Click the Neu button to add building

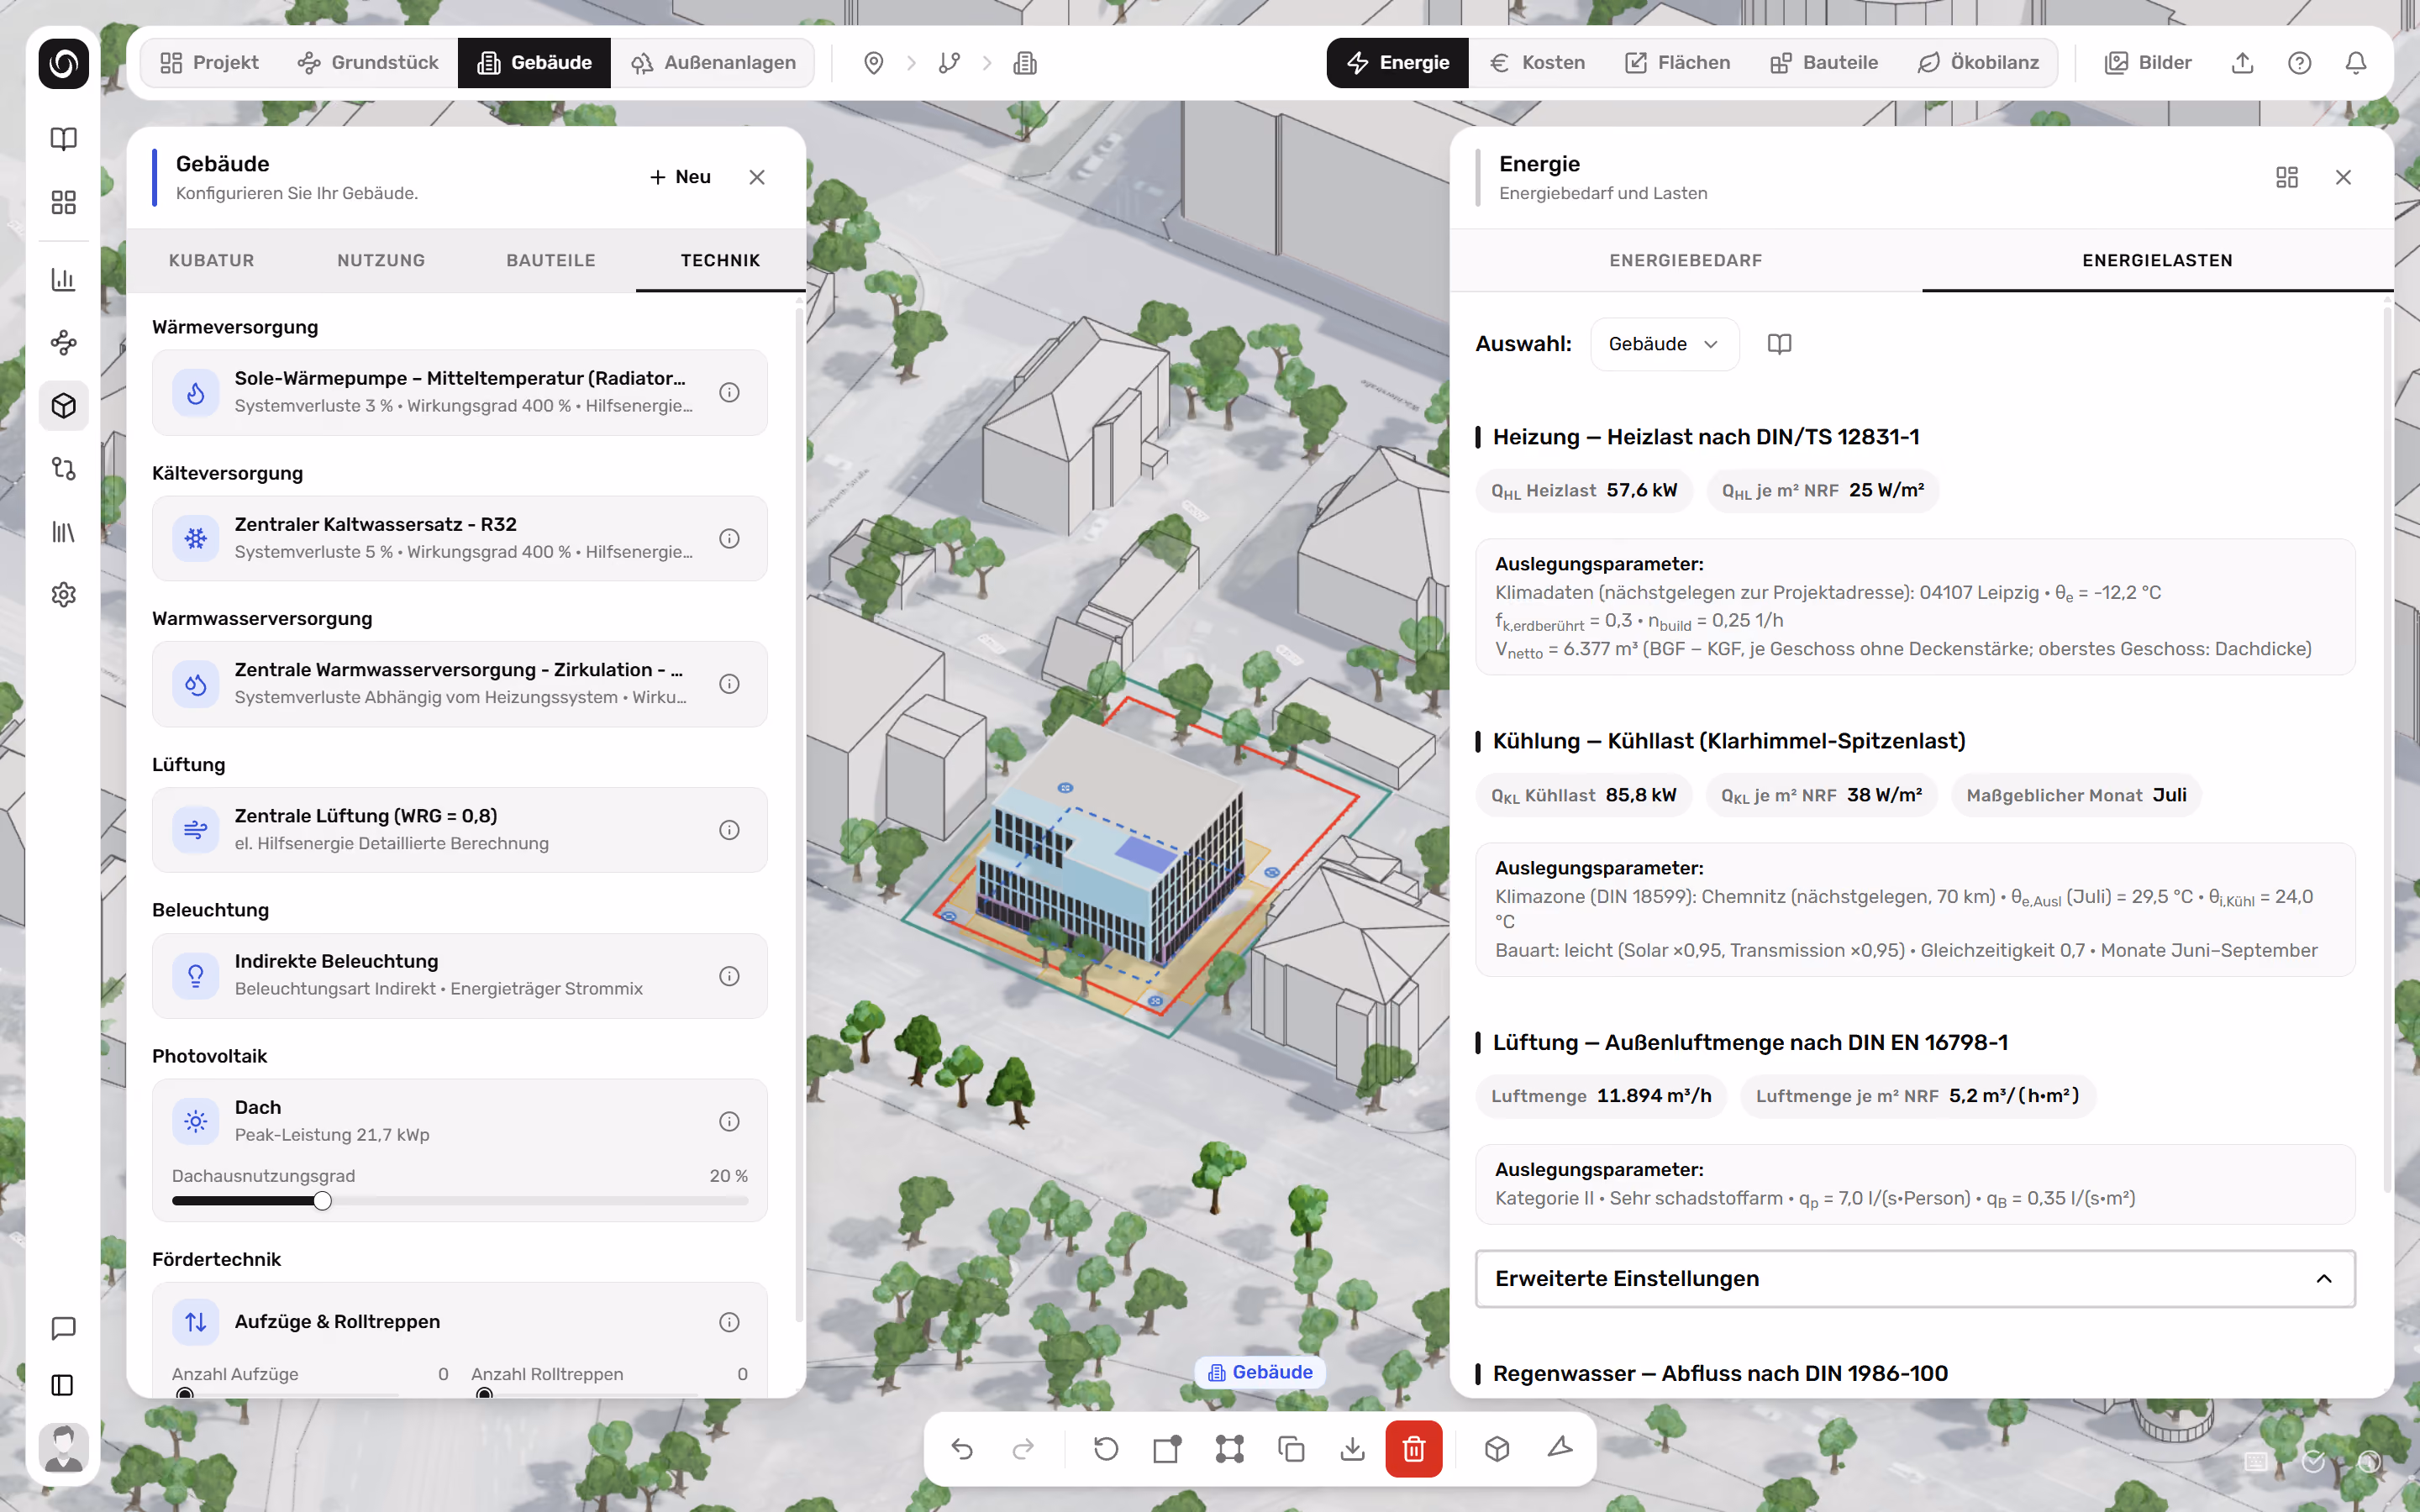pos(680,177)
